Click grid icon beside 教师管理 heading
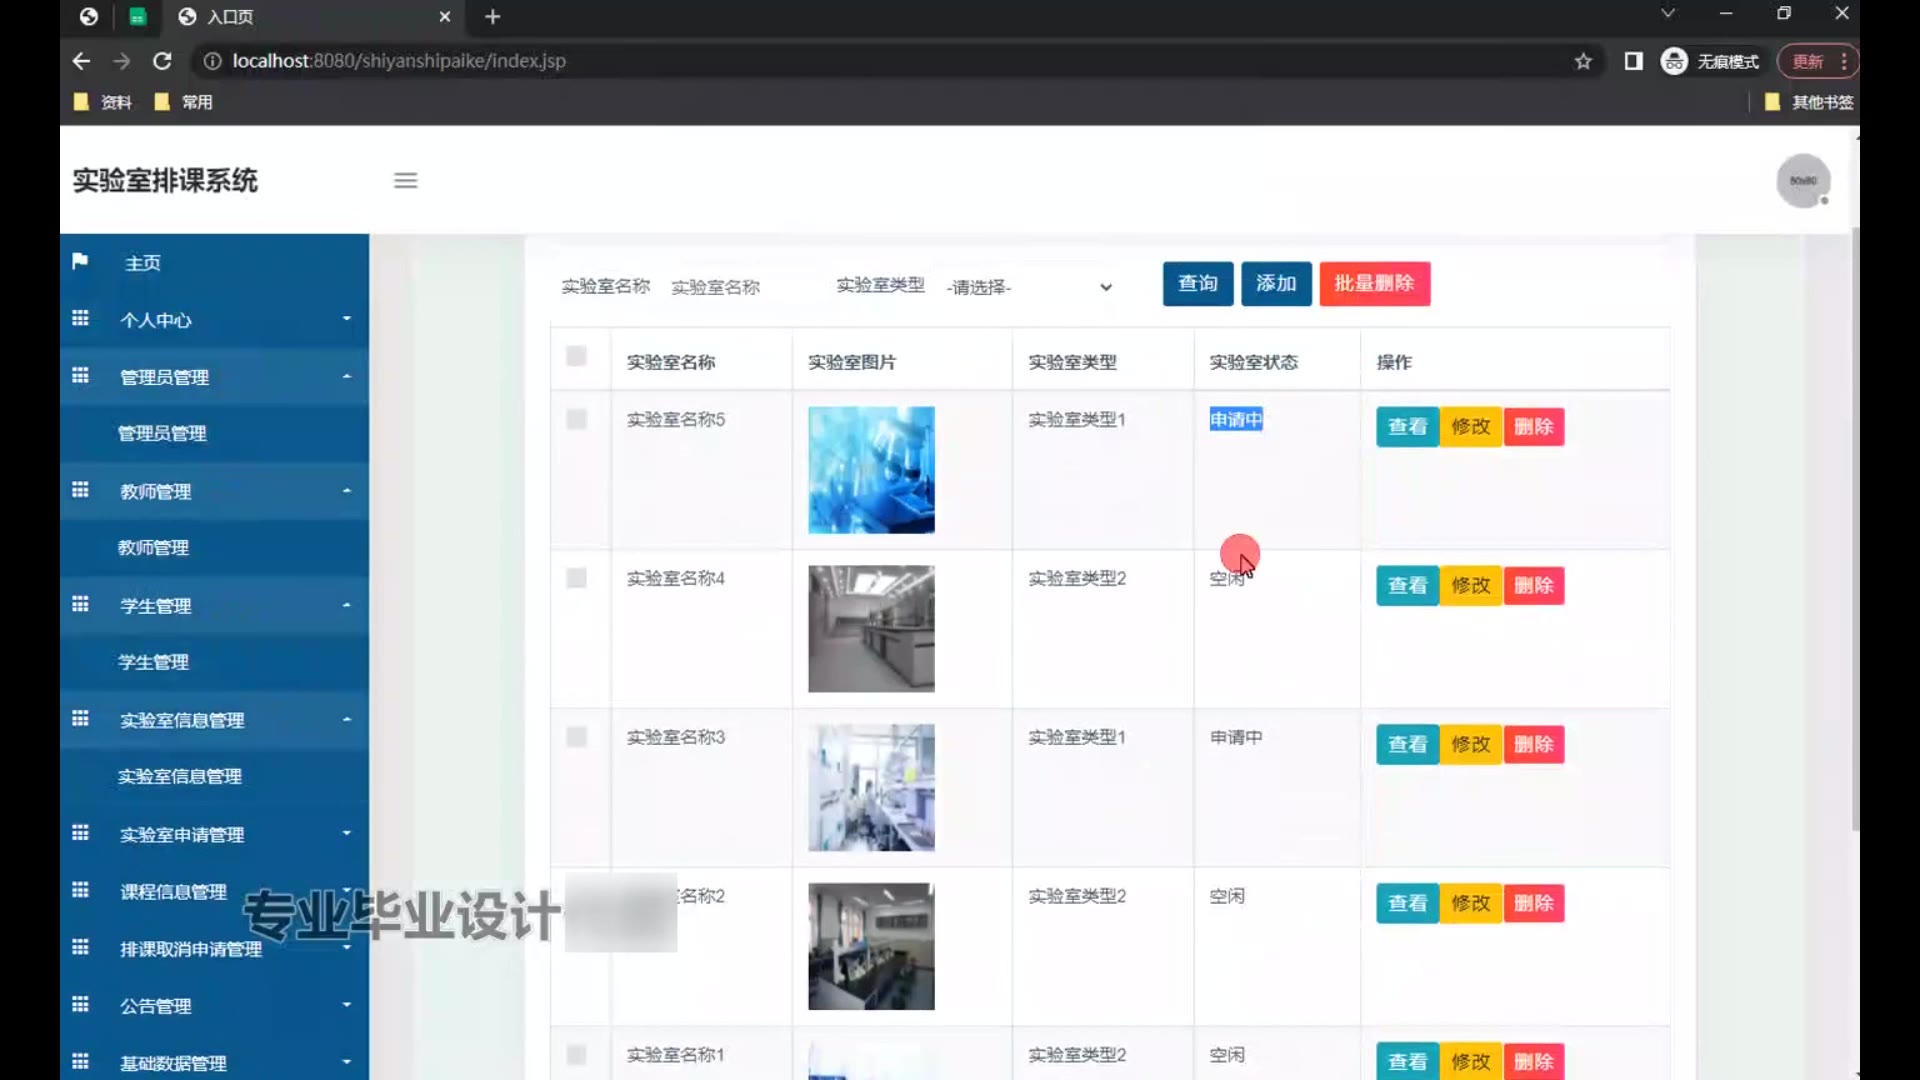 coord(80,490)
